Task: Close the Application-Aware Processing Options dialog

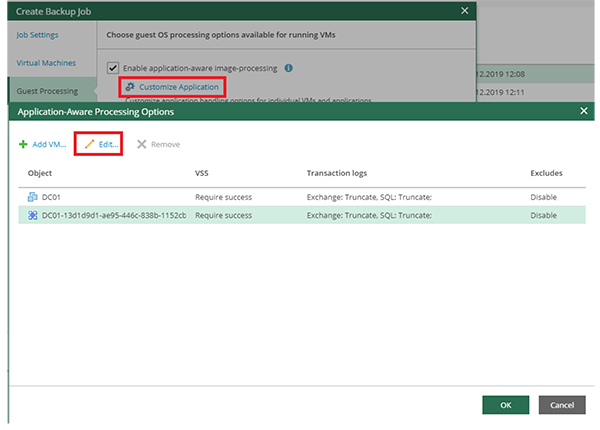Action: point(584,112)
